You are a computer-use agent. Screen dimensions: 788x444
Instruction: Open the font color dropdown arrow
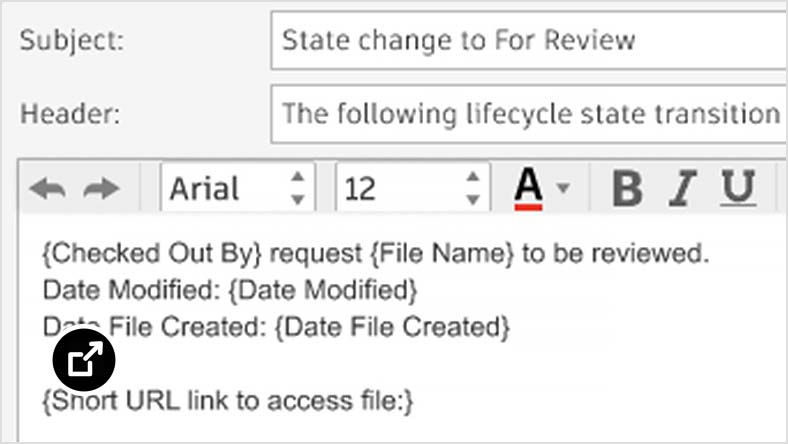[563, 188]
